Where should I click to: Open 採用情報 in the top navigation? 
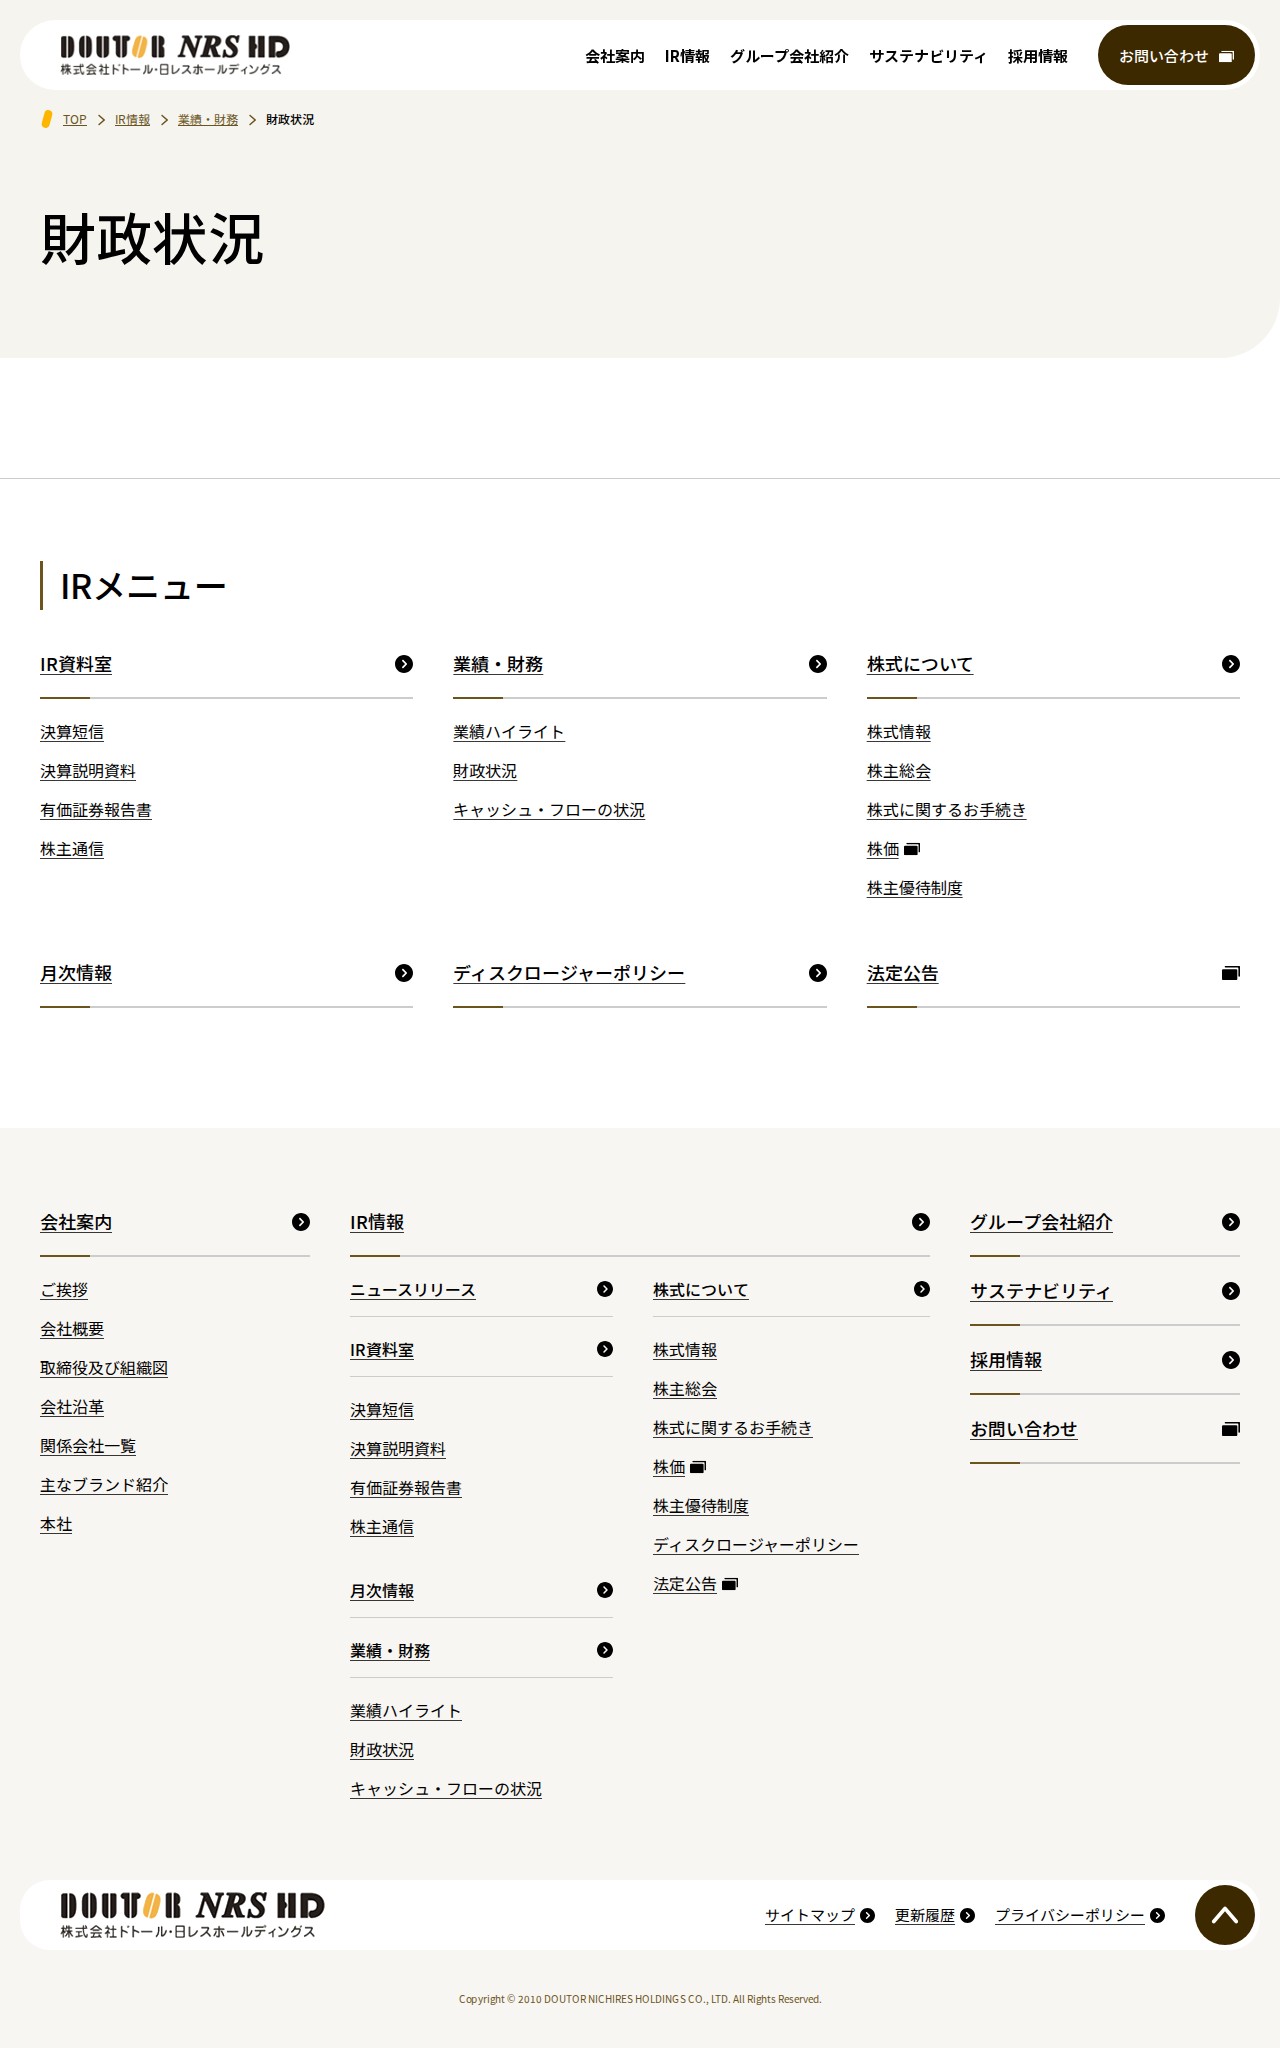pyautogui.click(x=1038, y=57)
